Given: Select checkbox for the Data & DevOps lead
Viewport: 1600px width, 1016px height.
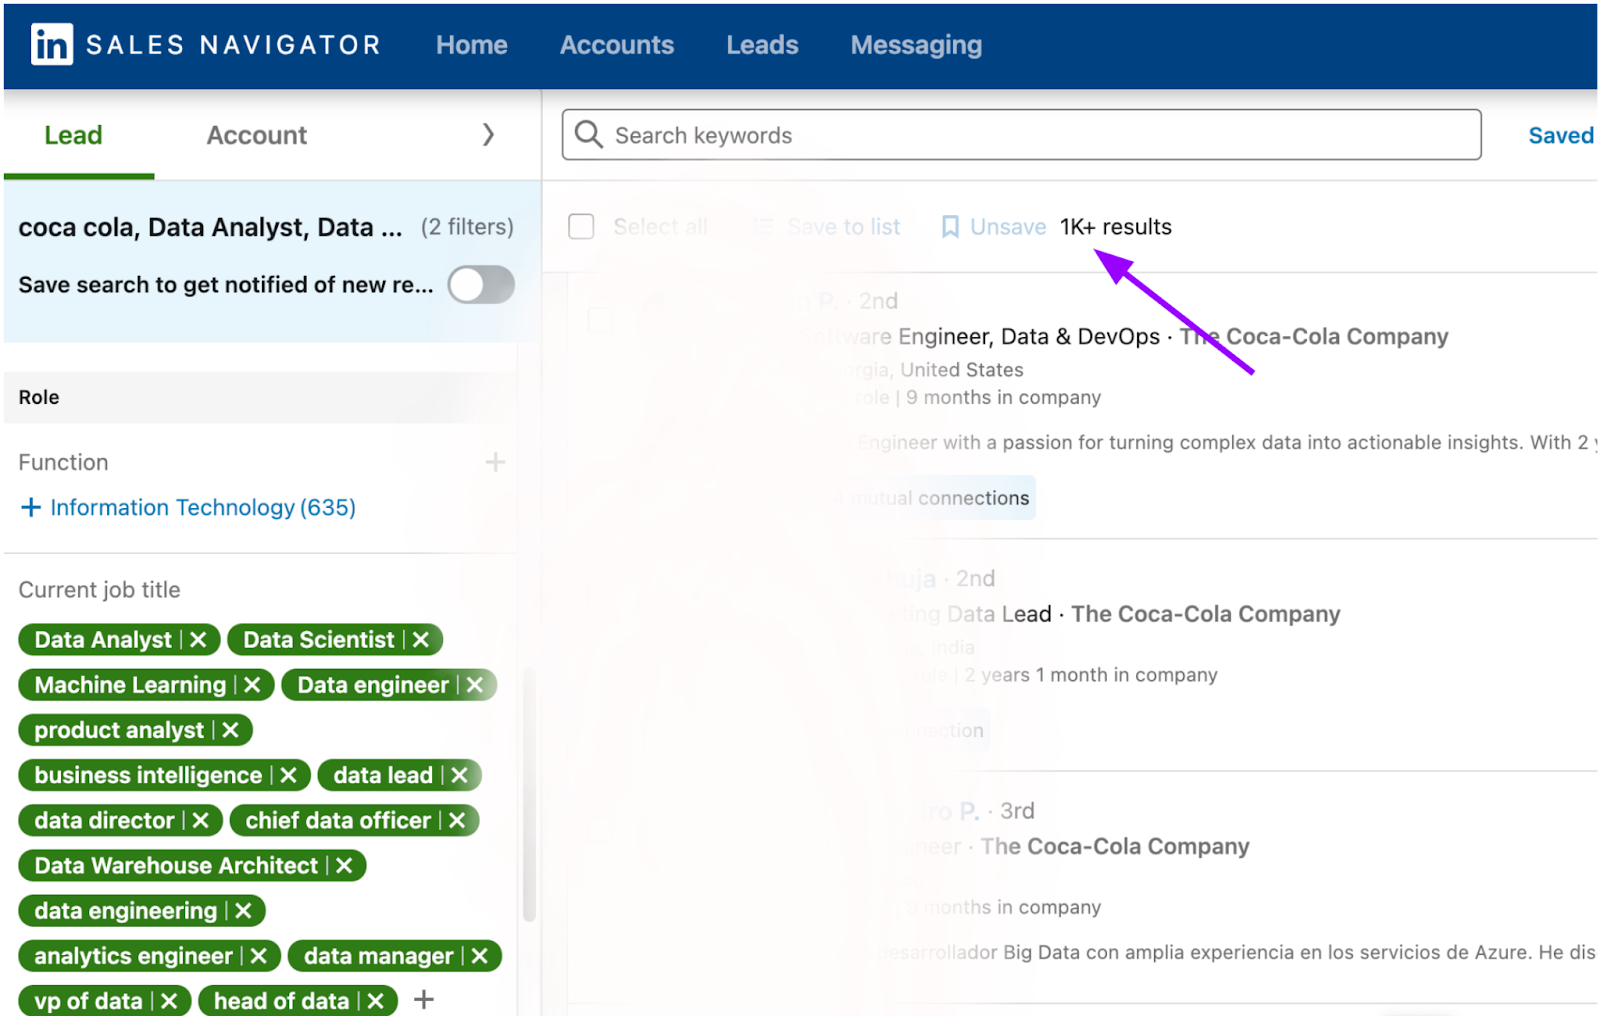Looking at the screenshot, I should (x=600, y=320).
